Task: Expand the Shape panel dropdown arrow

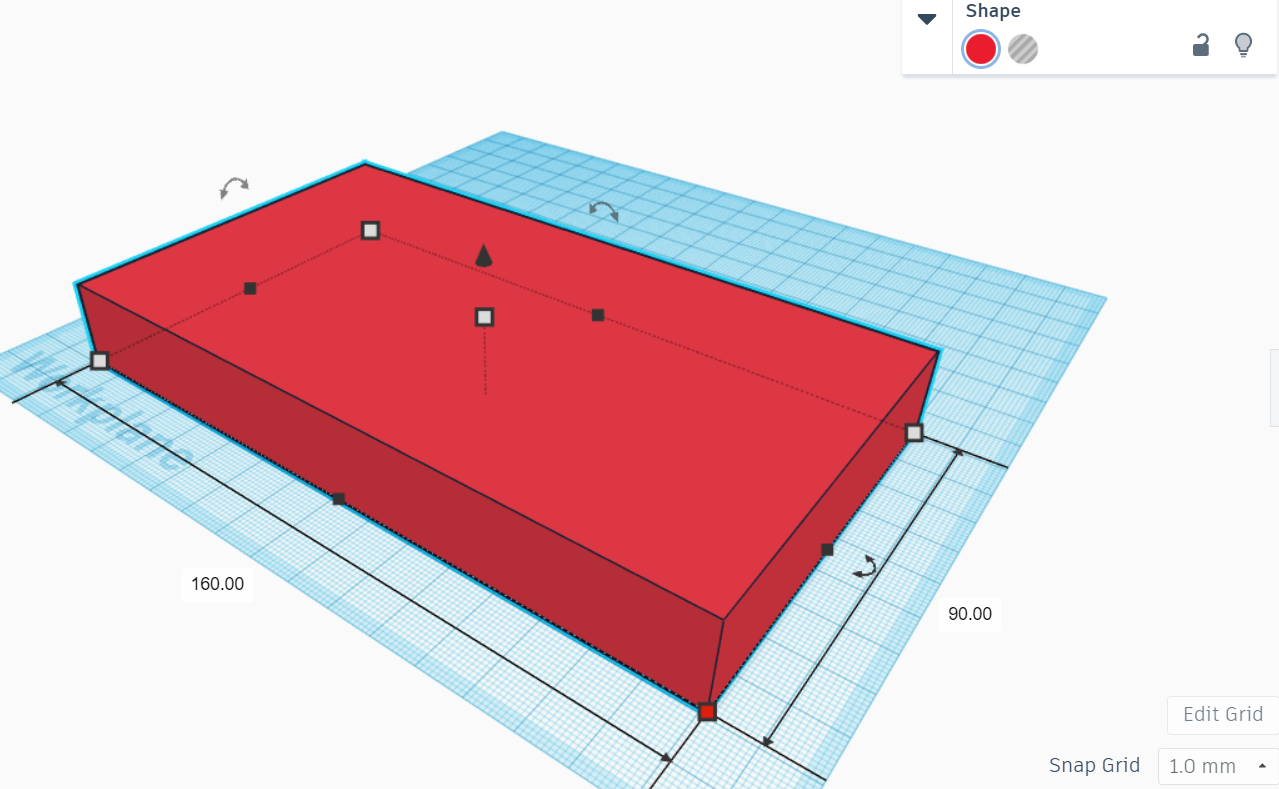Action: click(x=926, y=17)
